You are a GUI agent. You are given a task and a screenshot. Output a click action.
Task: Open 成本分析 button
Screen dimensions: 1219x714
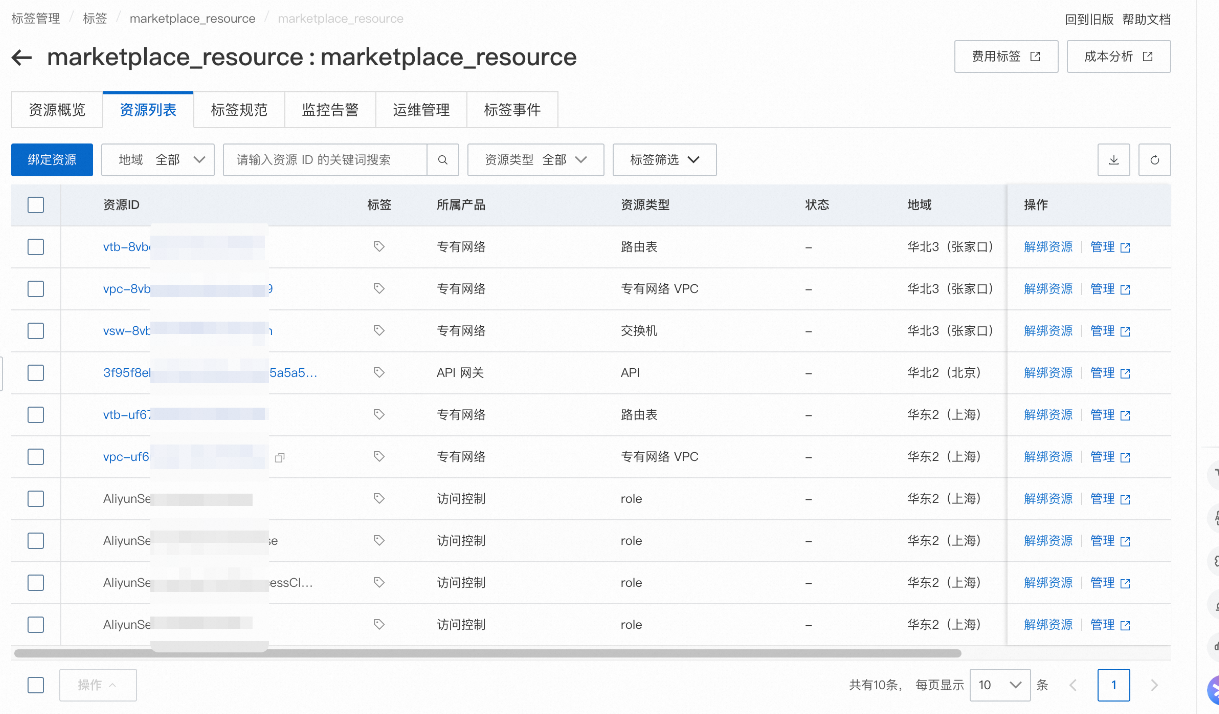1118,57
